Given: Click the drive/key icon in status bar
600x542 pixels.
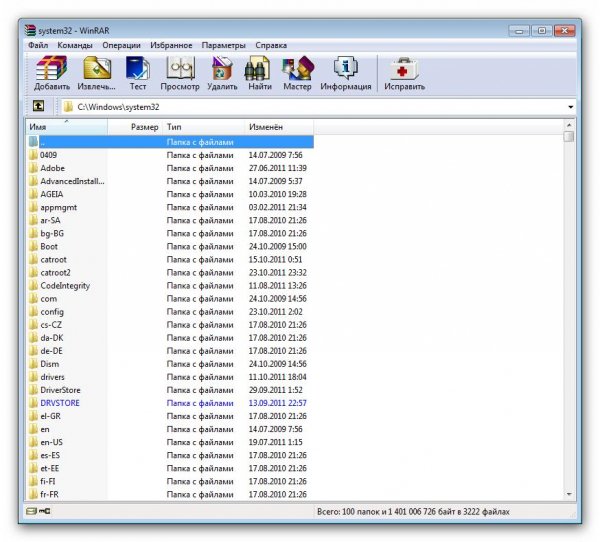Looking at the screenshot, I should coord(38,511).
